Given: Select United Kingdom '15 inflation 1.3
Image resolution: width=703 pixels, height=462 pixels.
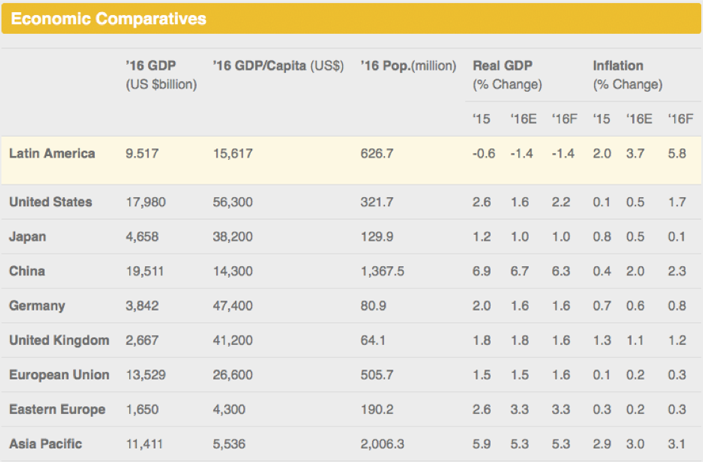Looking at the screenshot, I should (x=602, y=340).
